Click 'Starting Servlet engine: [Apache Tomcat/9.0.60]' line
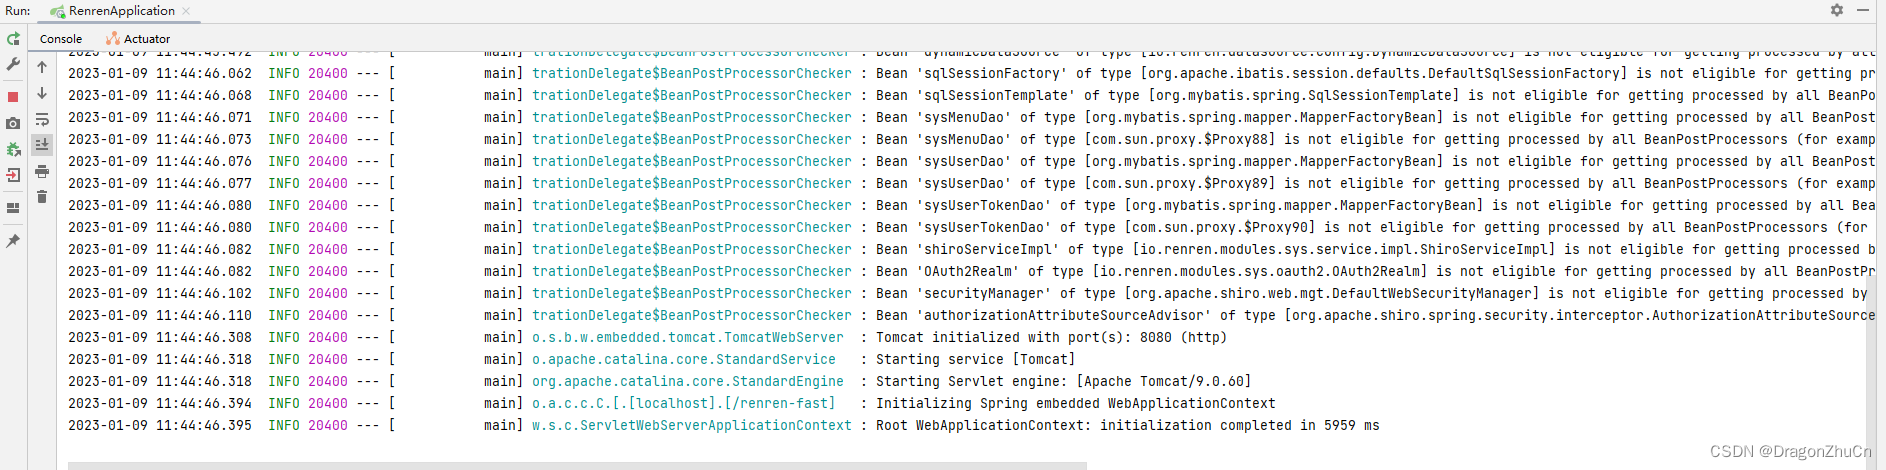Screen dimensions: 1886x470 (x=1064, y=381)
